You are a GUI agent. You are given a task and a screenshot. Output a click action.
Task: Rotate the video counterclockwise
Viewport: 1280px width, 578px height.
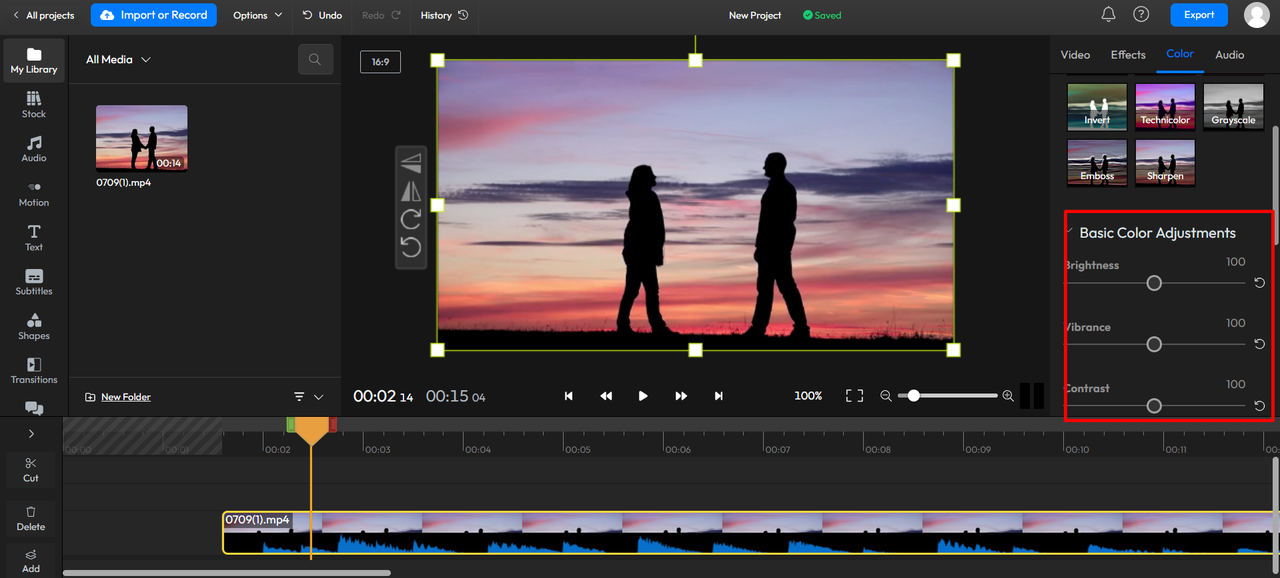(411, 247)
